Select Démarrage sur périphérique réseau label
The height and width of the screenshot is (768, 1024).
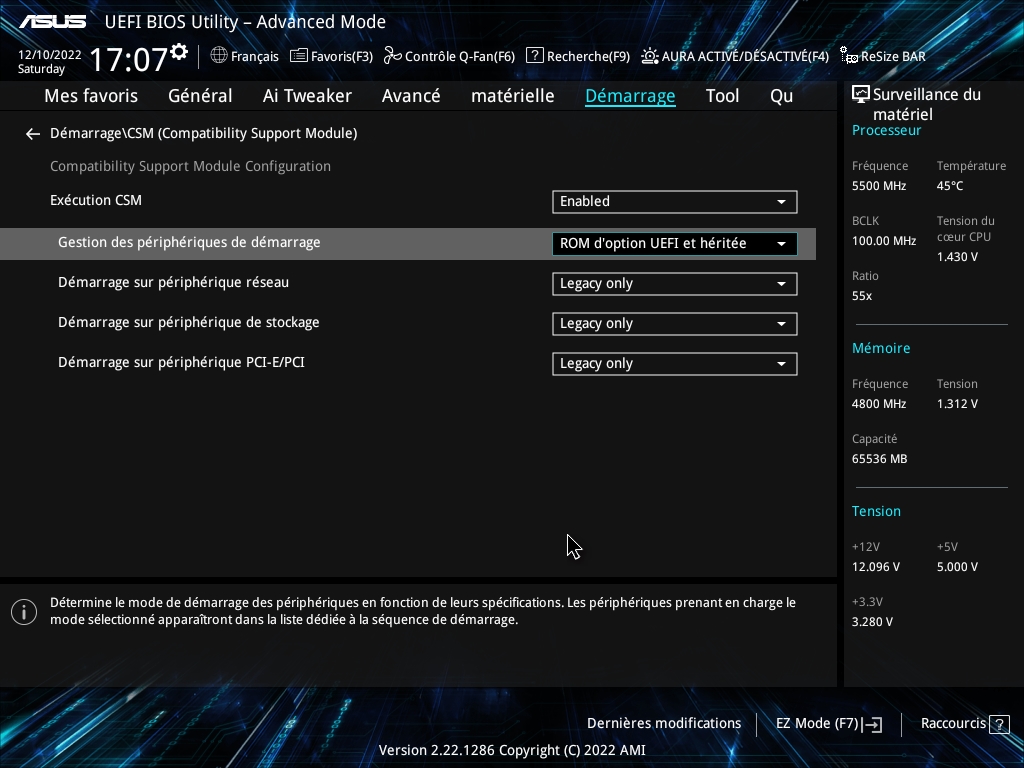coord(173,283)
